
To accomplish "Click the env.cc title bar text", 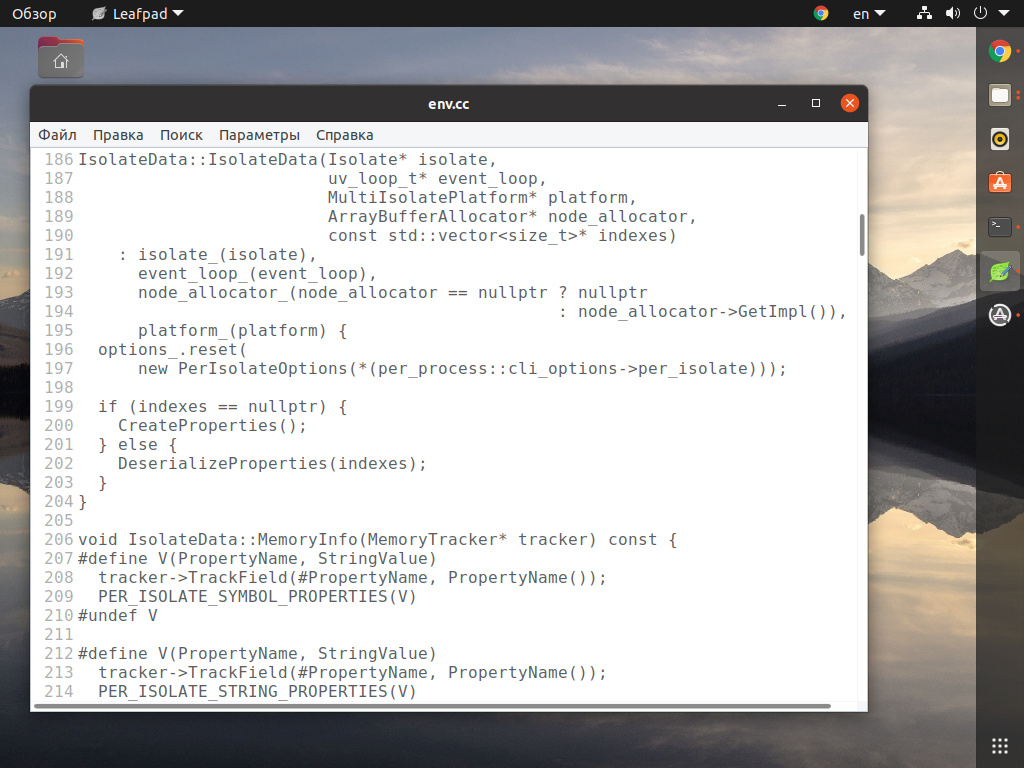I will pyautogui.click(x=449, y=104).
